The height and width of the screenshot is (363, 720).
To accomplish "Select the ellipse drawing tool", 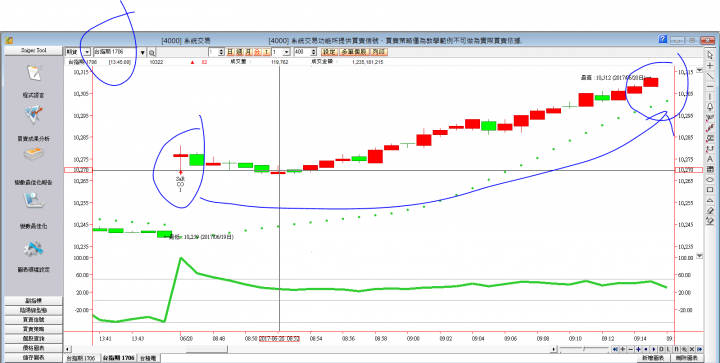I will 710,179.
